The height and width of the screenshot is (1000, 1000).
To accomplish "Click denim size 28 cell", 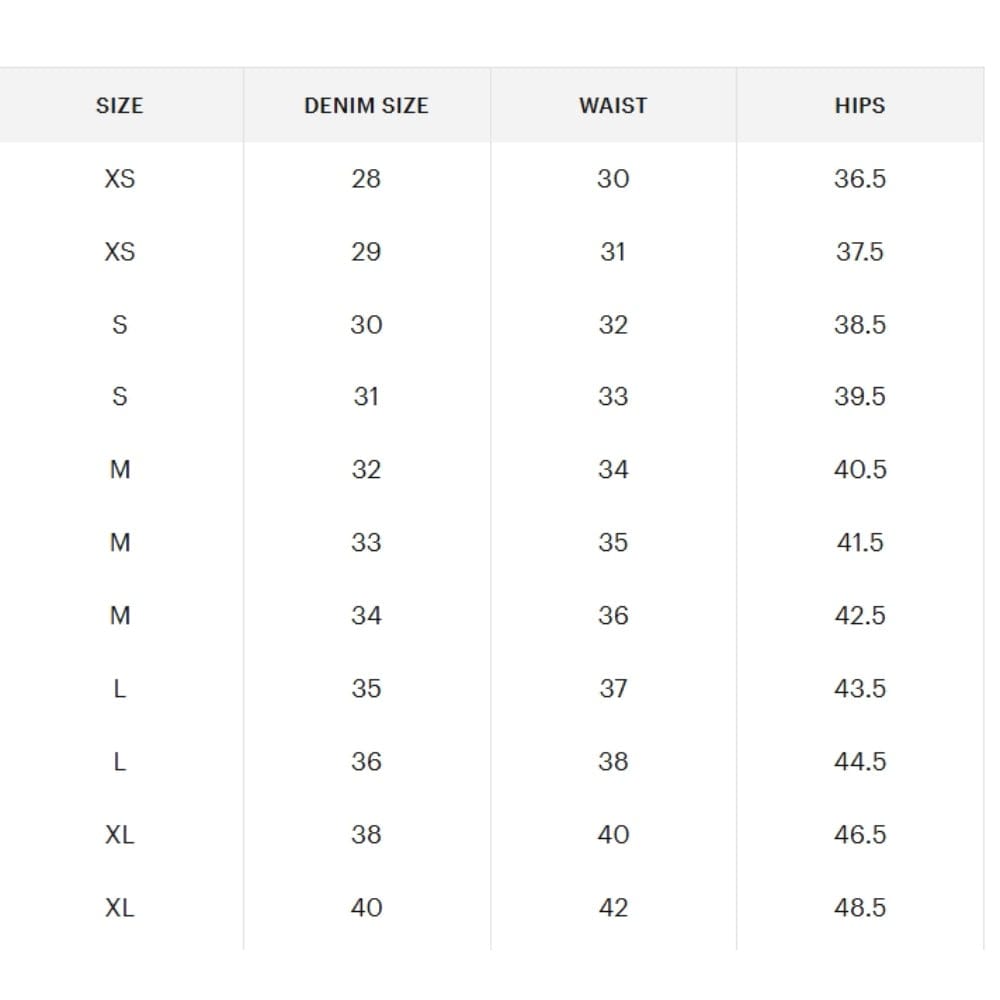I will click(x=366, y=179).
